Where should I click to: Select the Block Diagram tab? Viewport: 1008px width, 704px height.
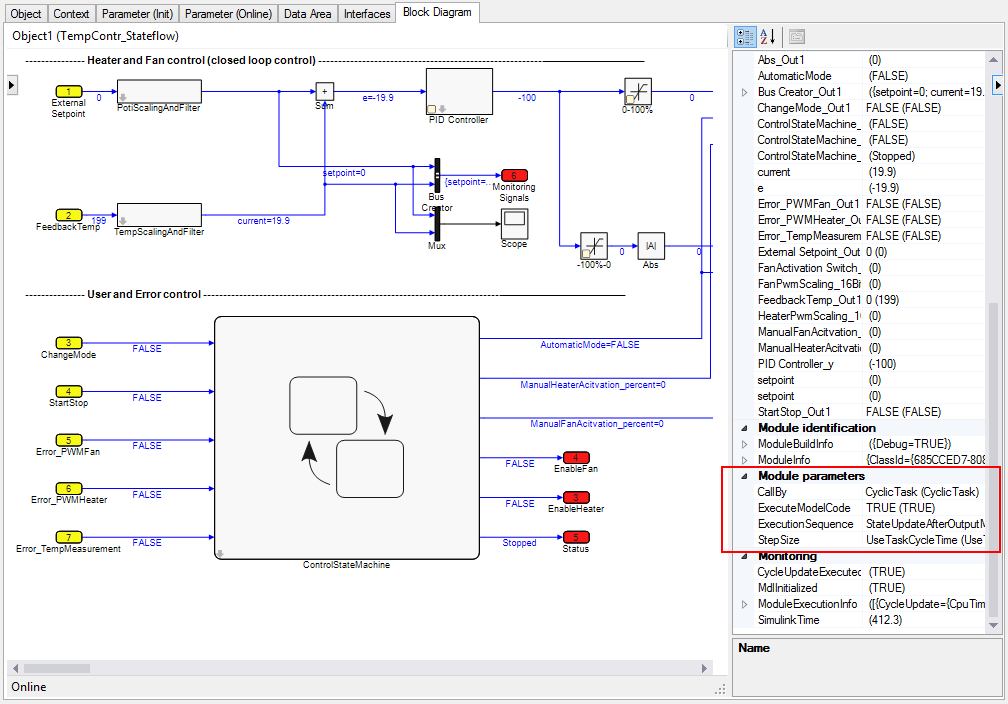pos(437,12)
